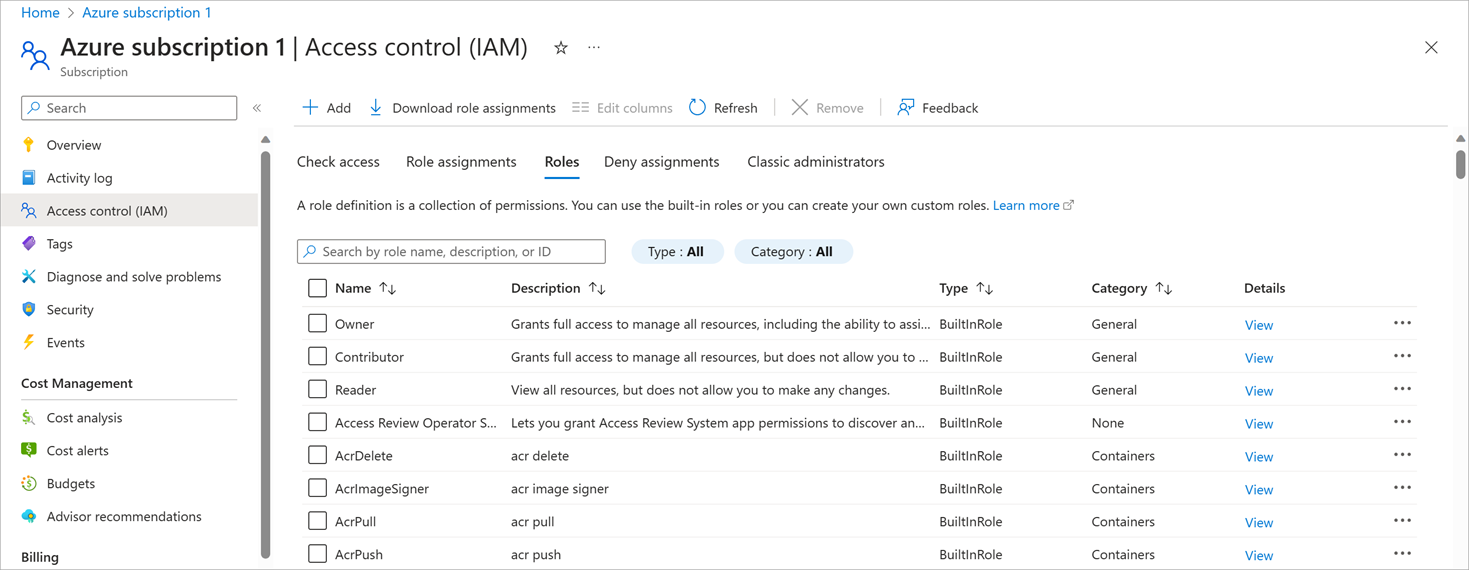Click the sidebar Search box
Viewport: 1469px width, 570px height.
tap(129, 108)
